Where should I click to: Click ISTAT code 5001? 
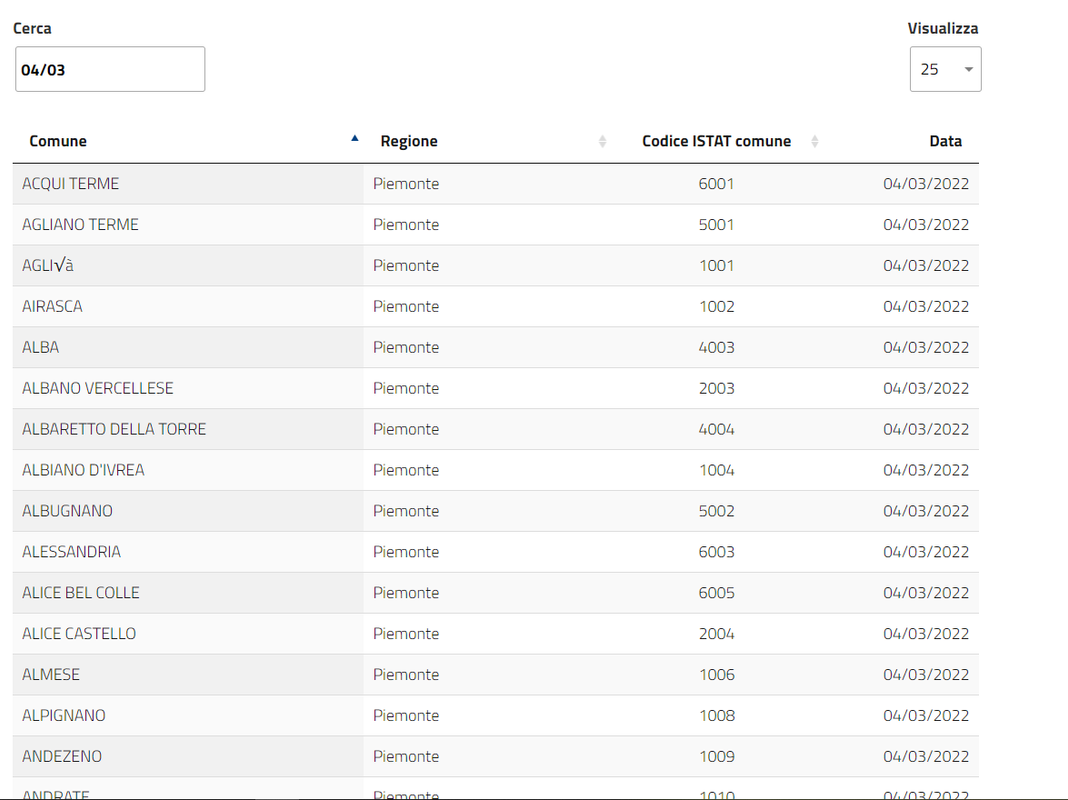[x=717, y=225]
